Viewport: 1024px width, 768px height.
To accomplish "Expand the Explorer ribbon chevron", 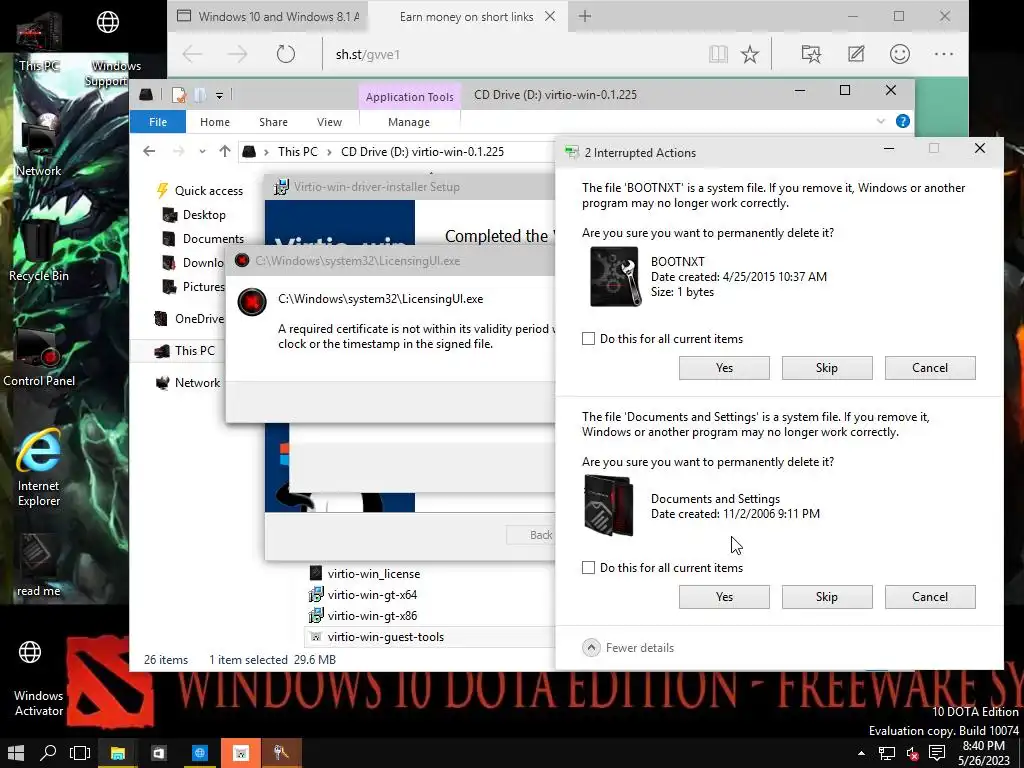I will click(x=880, y=121).
